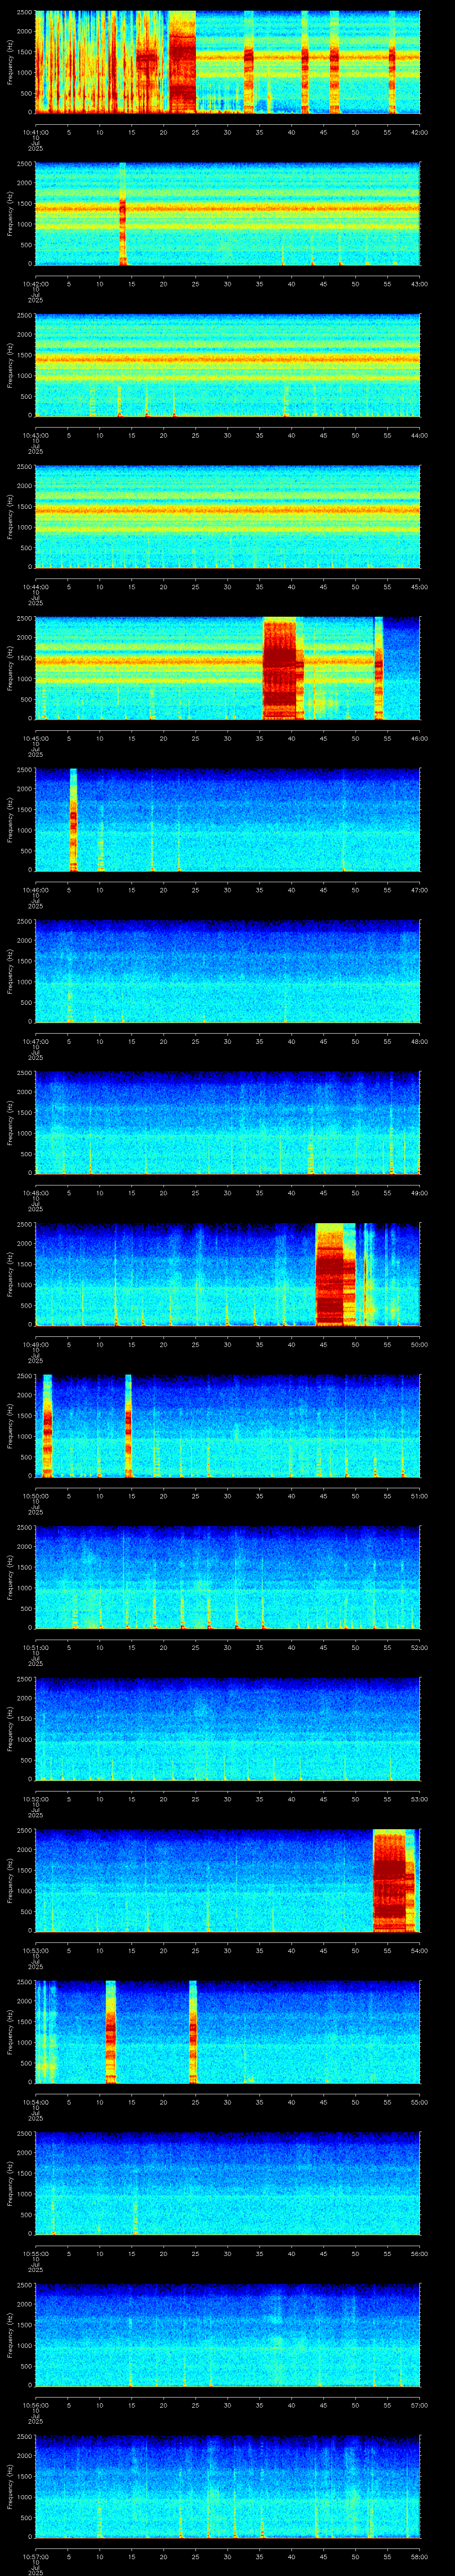Click the "10:53:00" start label

pyautogui.click(x=35, y=1950)
